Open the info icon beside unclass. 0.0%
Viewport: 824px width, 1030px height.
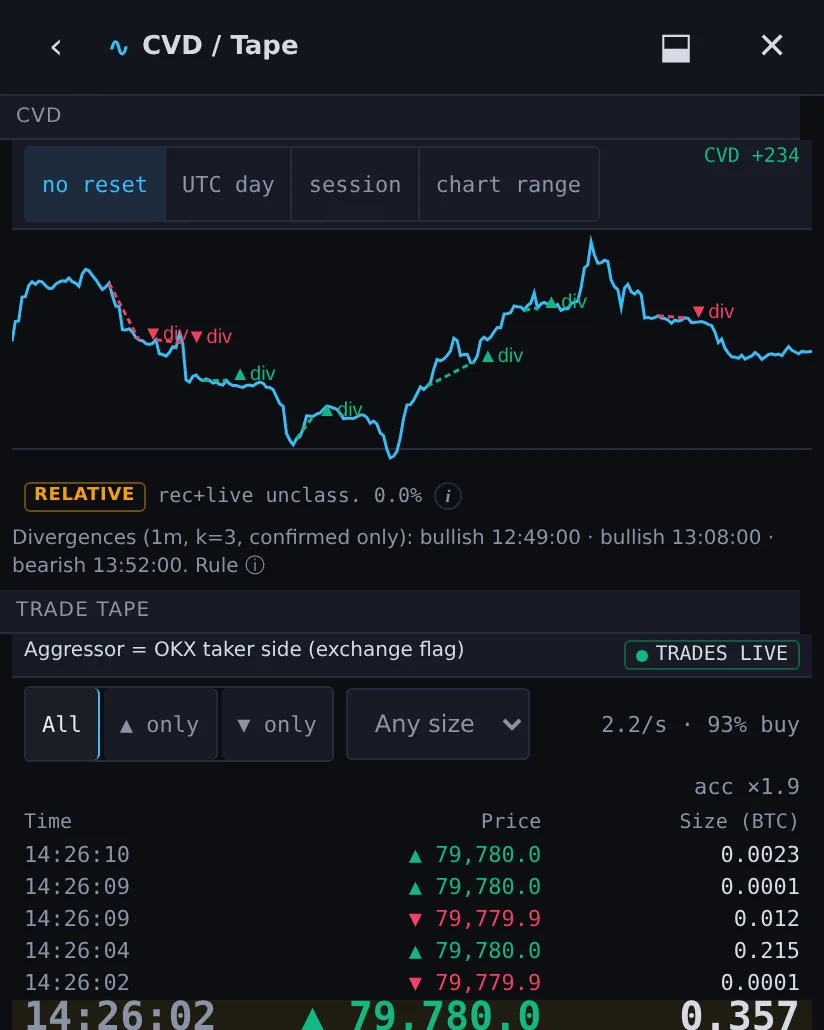pyautogui.click(x=447, y=496)
